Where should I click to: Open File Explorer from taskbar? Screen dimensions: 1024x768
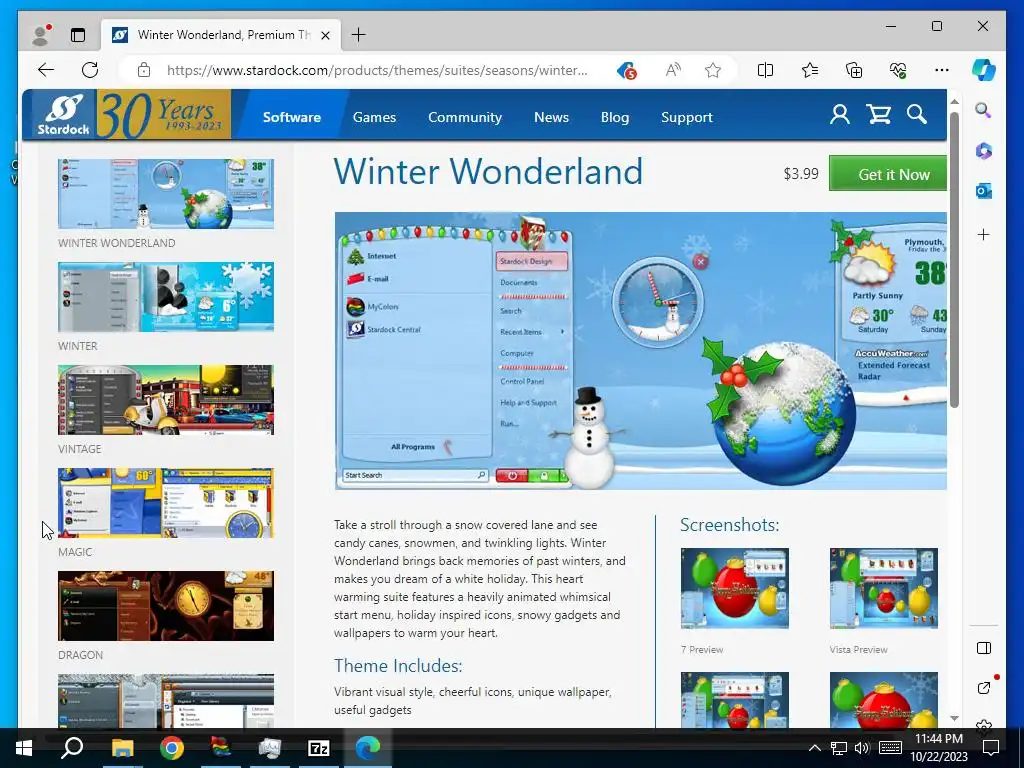tap(122, 748)
